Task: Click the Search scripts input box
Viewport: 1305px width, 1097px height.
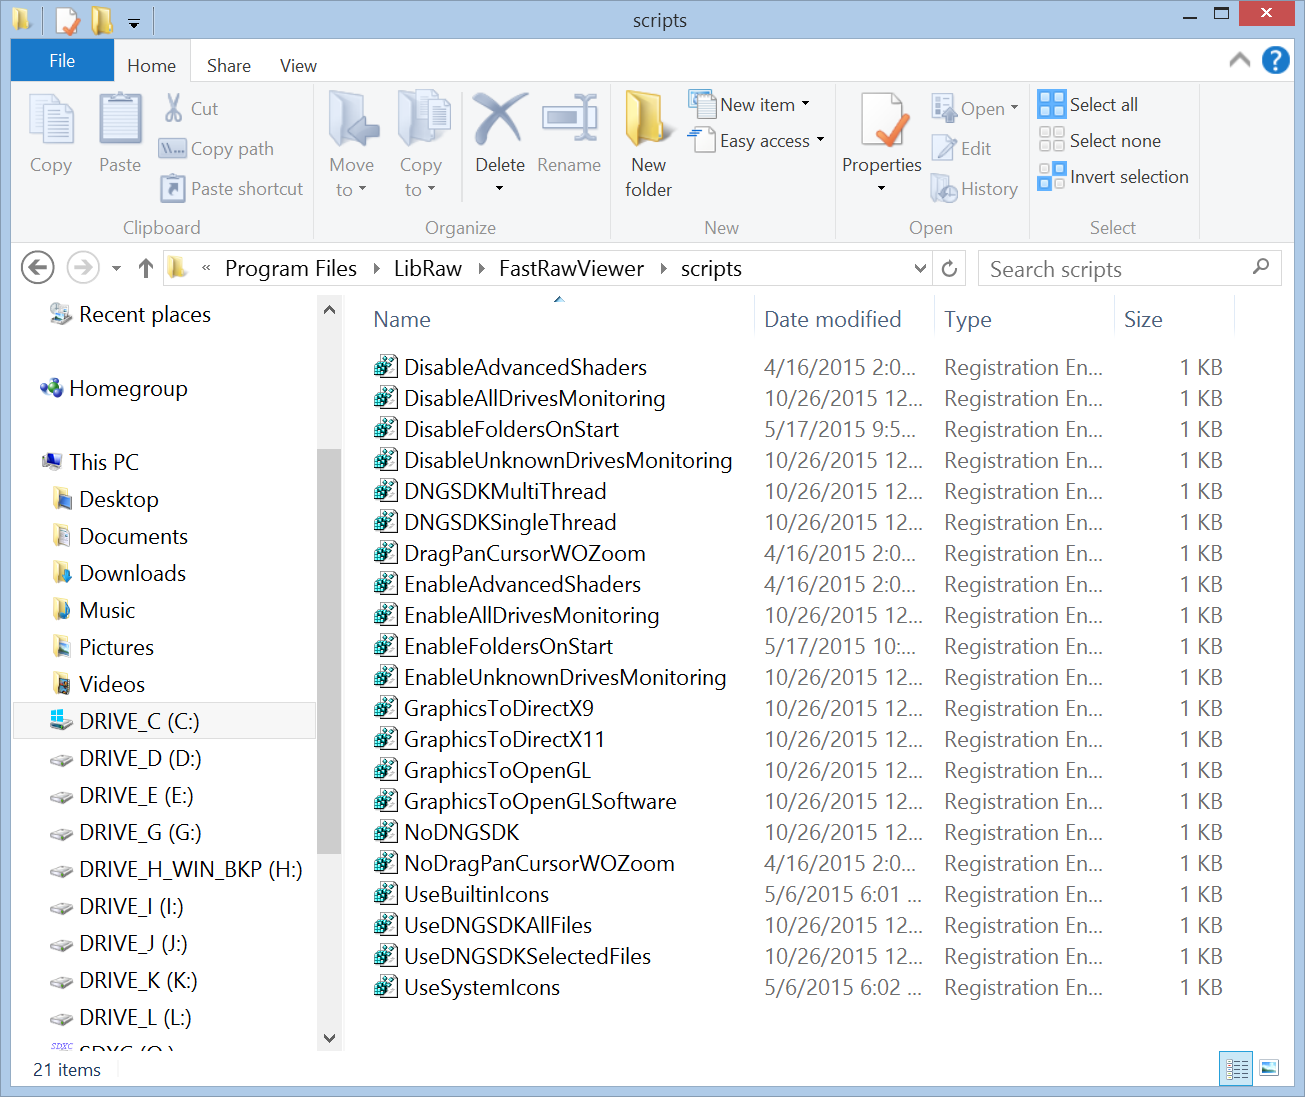Action: (1115, 269)
